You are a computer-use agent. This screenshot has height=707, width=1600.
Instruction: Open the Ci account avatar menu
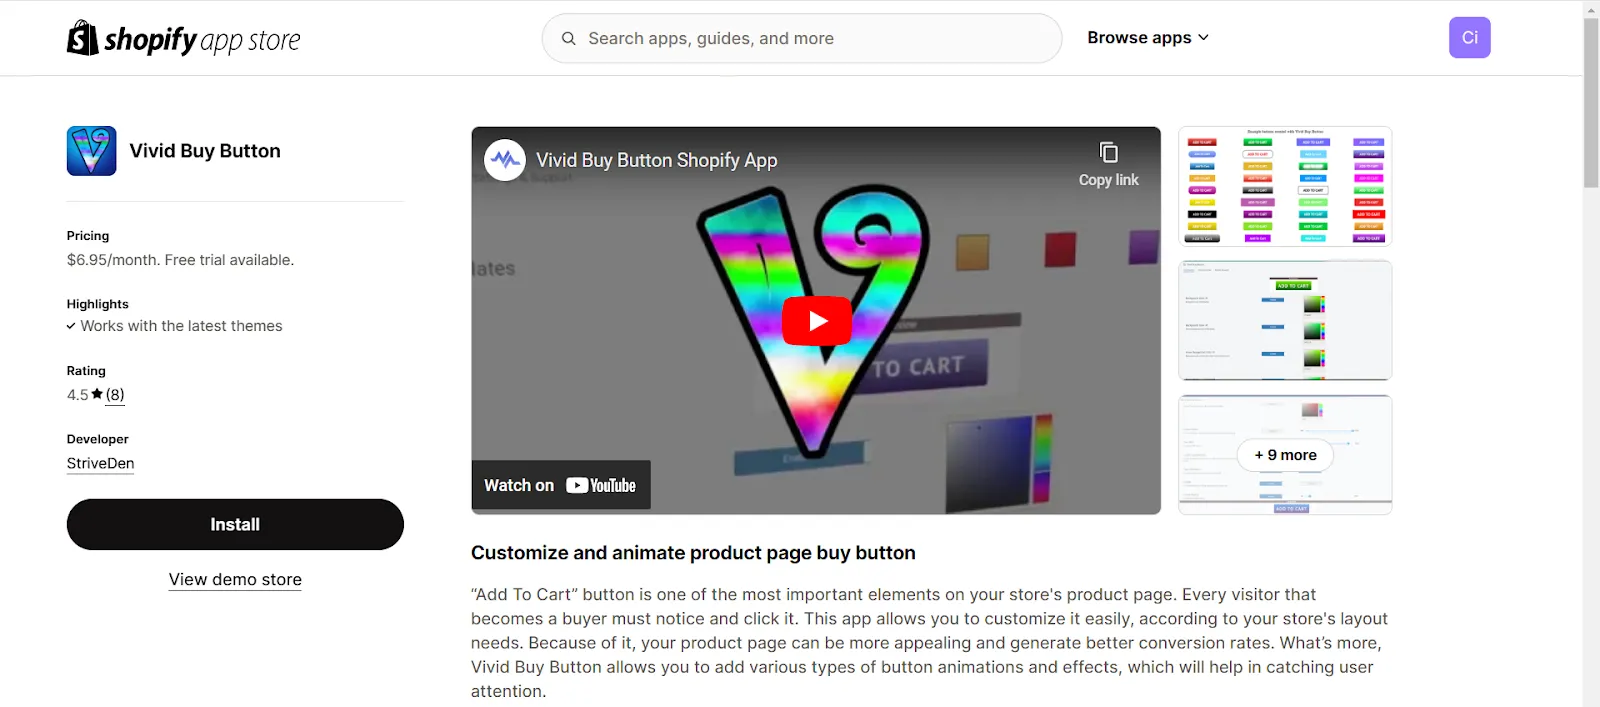coord(1469,38)
